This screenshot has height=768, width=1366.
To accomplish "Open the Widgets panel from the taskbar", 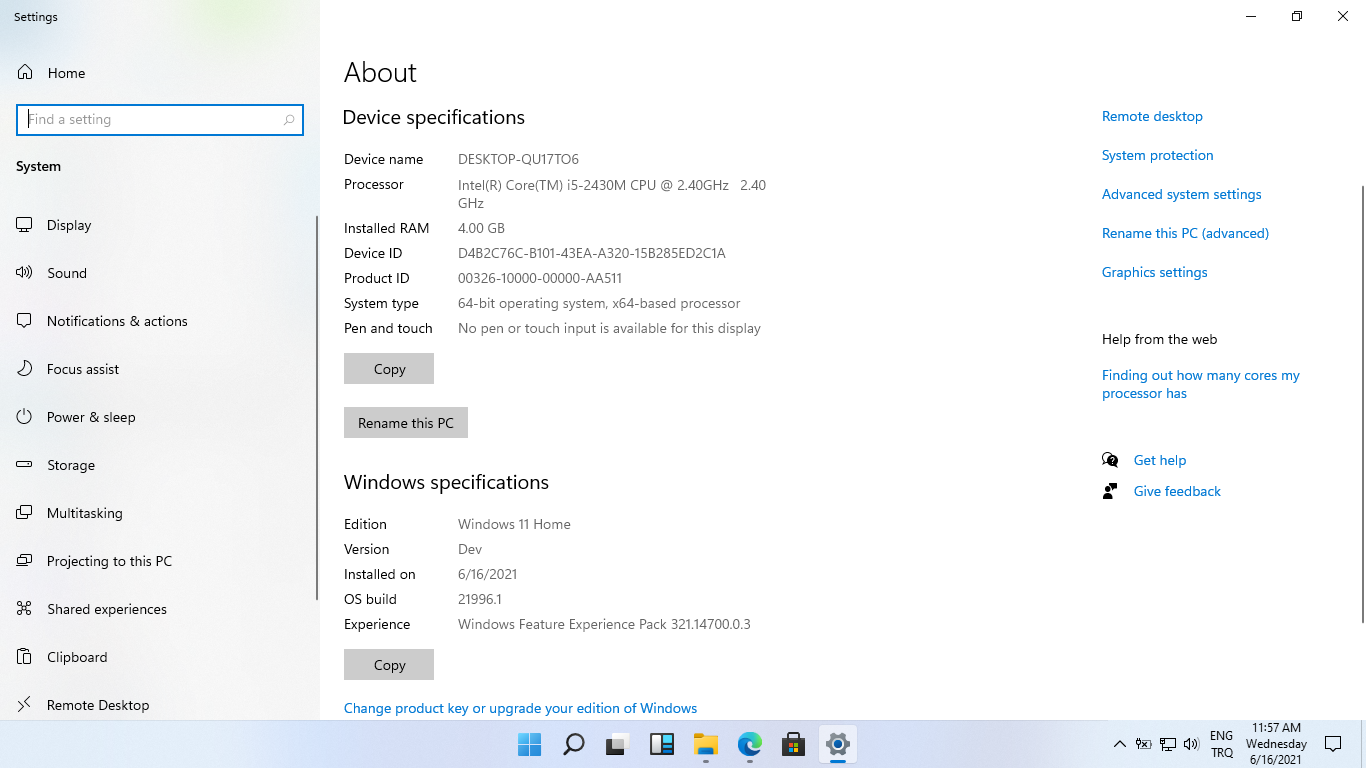I will [x=662, y=744].
